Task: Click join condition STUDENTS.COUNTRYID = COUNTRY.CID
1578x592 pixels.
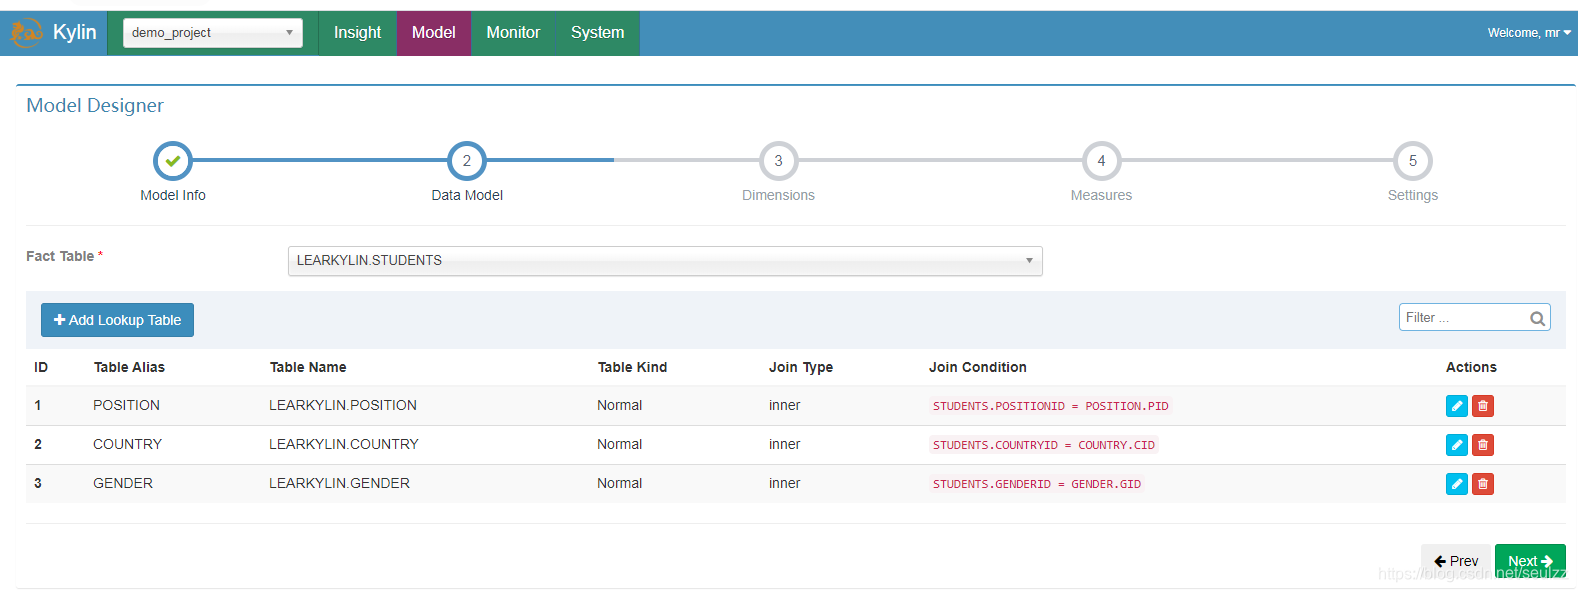Action: click(1043, 445)
